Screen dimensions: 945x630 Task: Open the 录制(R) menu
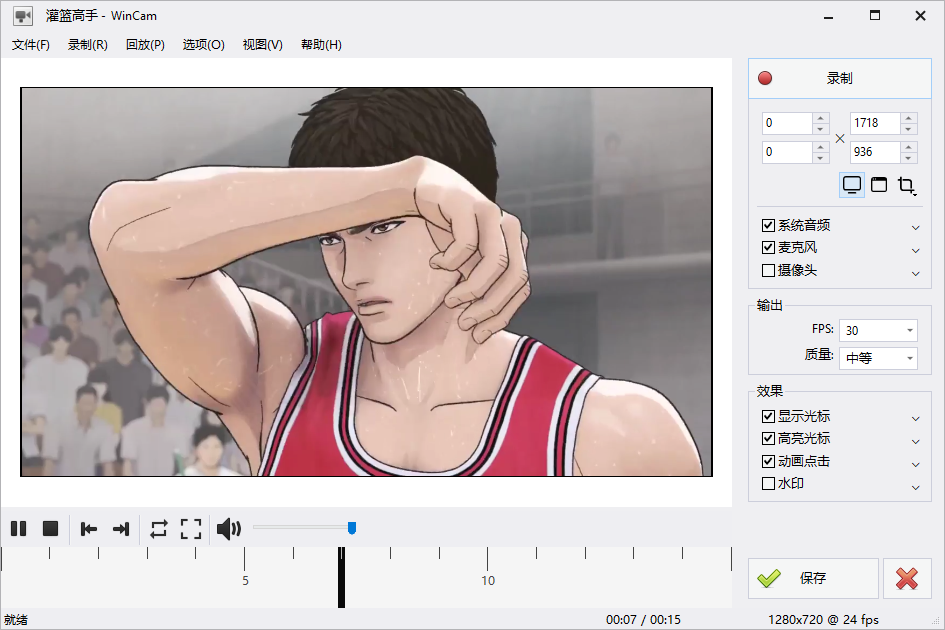click(x=87, y=45)
